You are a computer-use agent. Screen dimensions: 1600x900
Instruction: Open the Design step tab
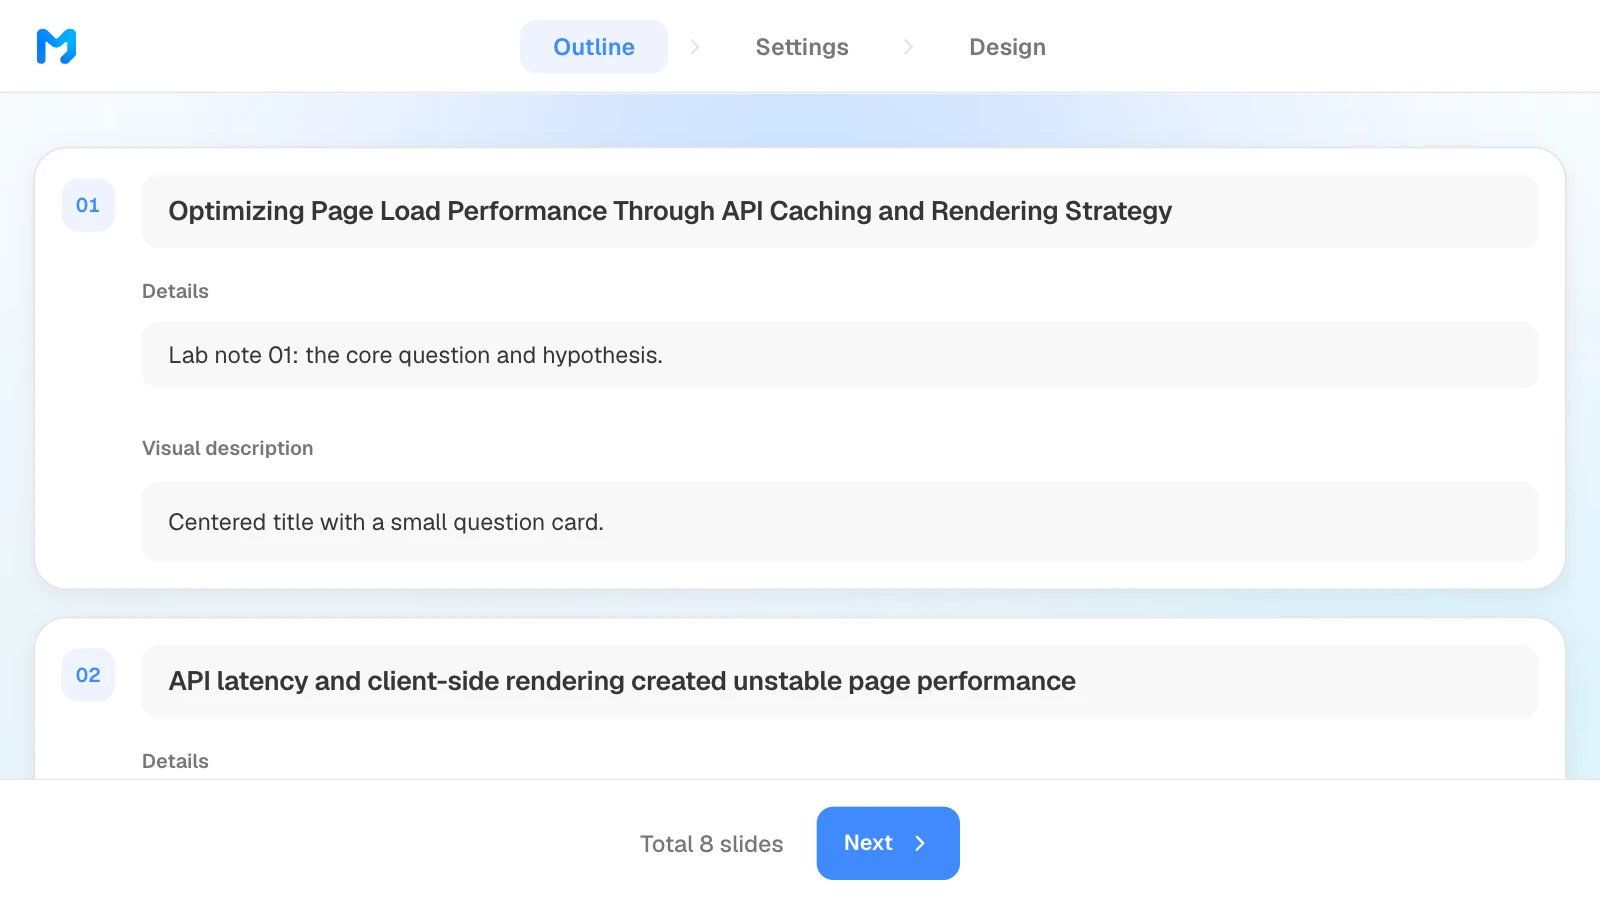click(x=1007, y=47)
